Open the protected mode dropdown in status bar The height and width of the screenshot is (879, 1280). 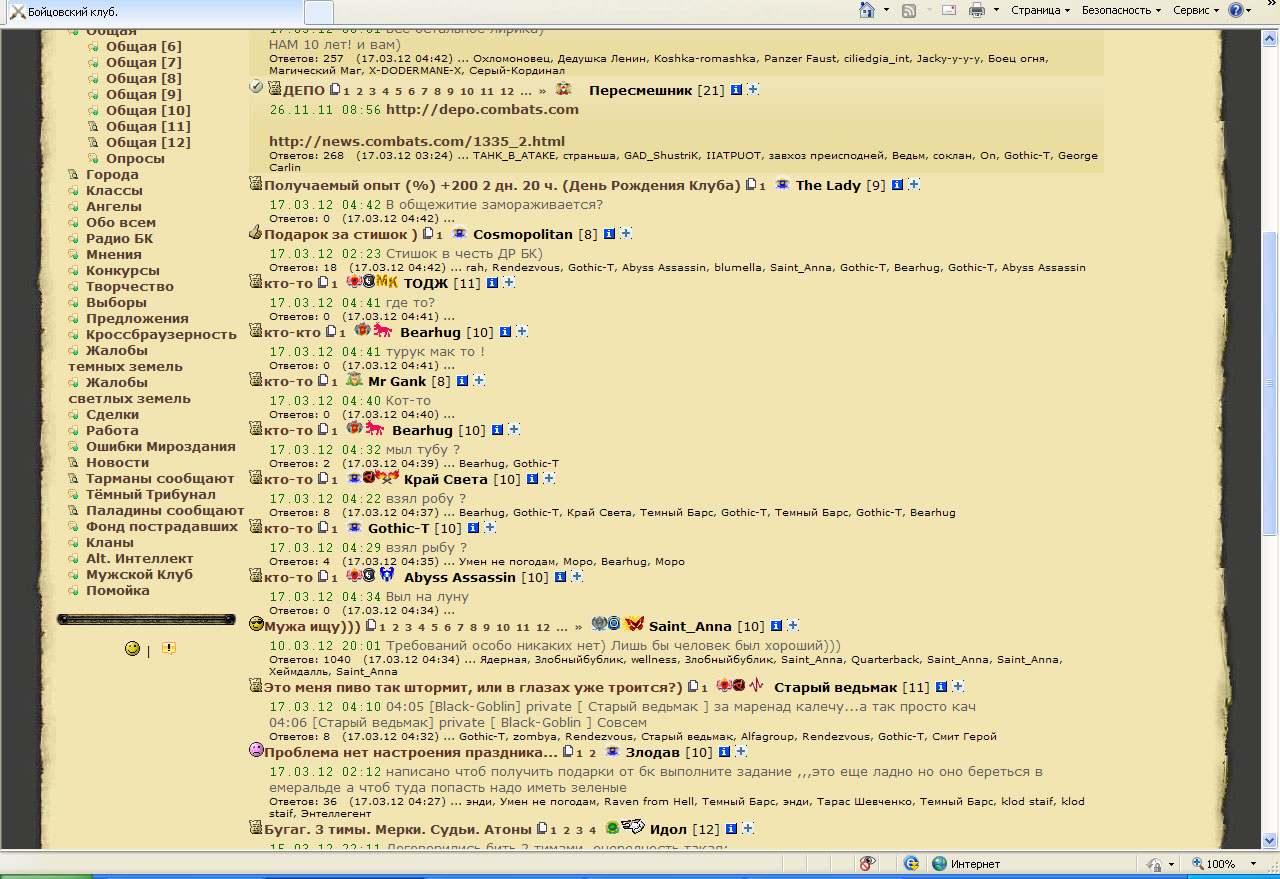coord(1169,864)
